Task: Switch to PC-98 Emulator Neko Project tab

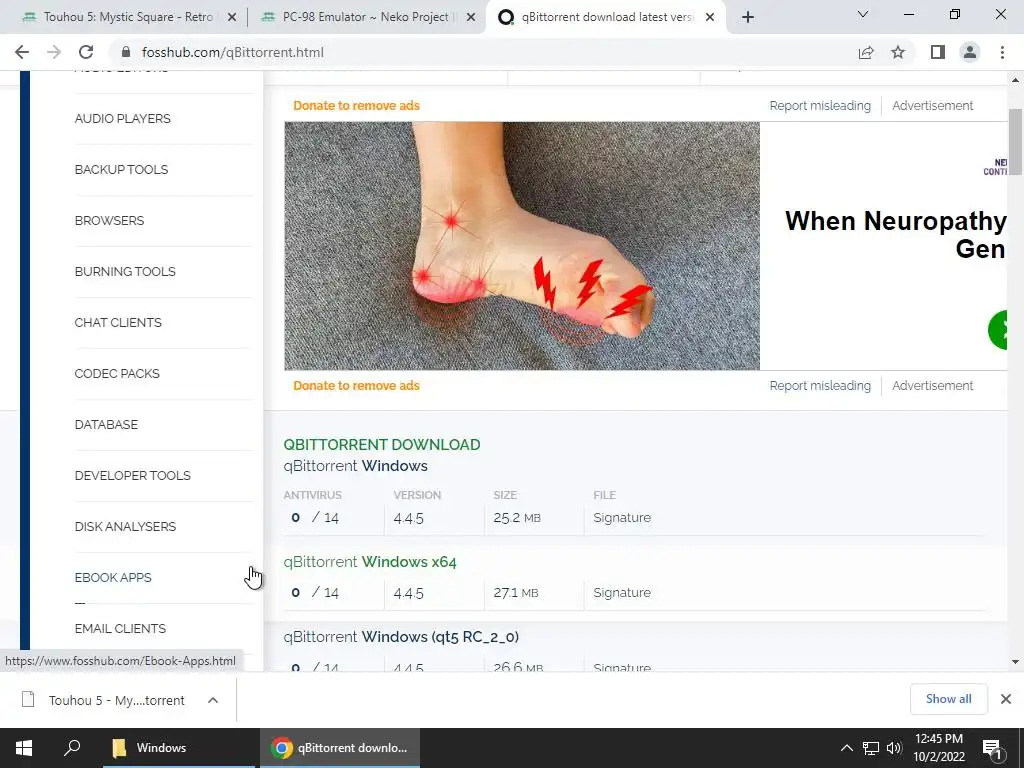Action: point(366,18)
